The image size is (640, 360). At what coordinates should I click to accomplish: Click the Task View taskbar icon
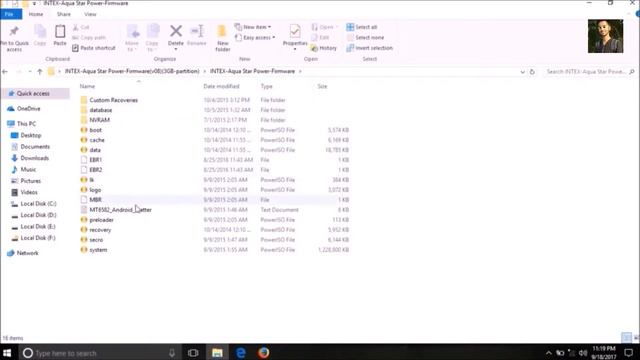(193, 353)
